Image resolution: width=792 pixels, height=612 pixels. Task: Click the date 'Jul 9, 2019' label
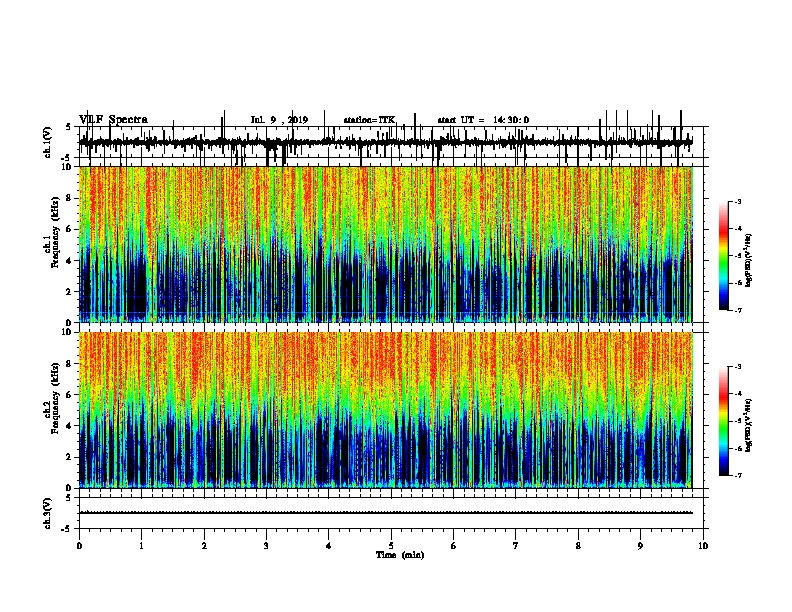tap(279, 120)
